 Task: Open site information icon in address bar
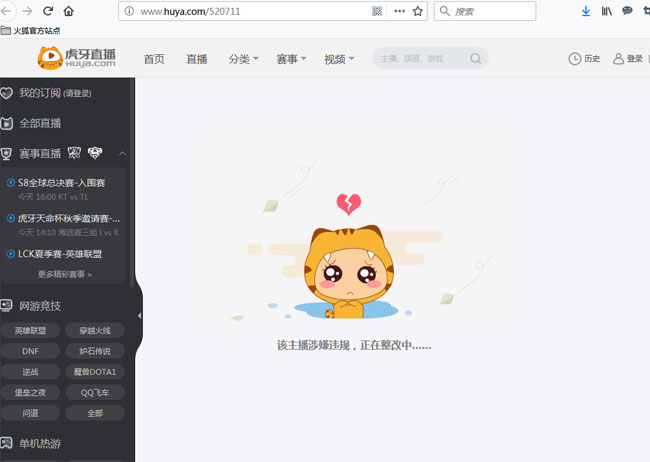[129, 11]
